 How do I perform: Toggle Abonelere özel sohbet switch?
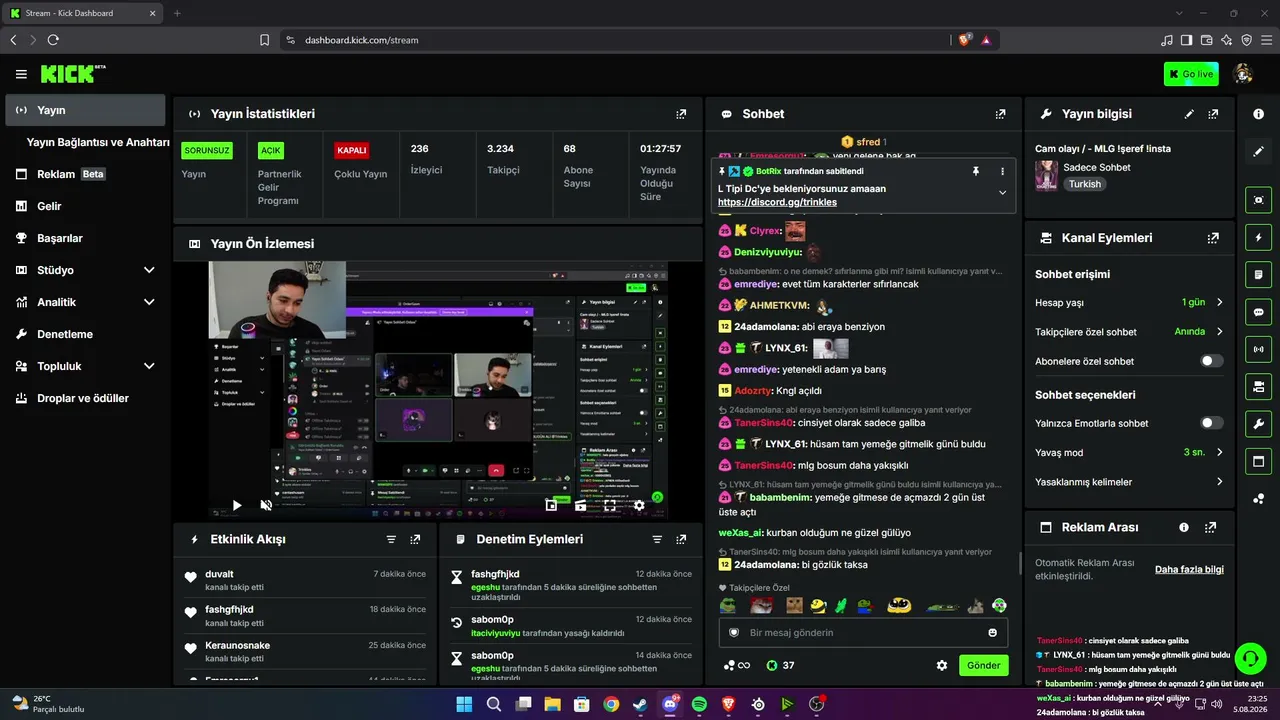point(1211,361)
